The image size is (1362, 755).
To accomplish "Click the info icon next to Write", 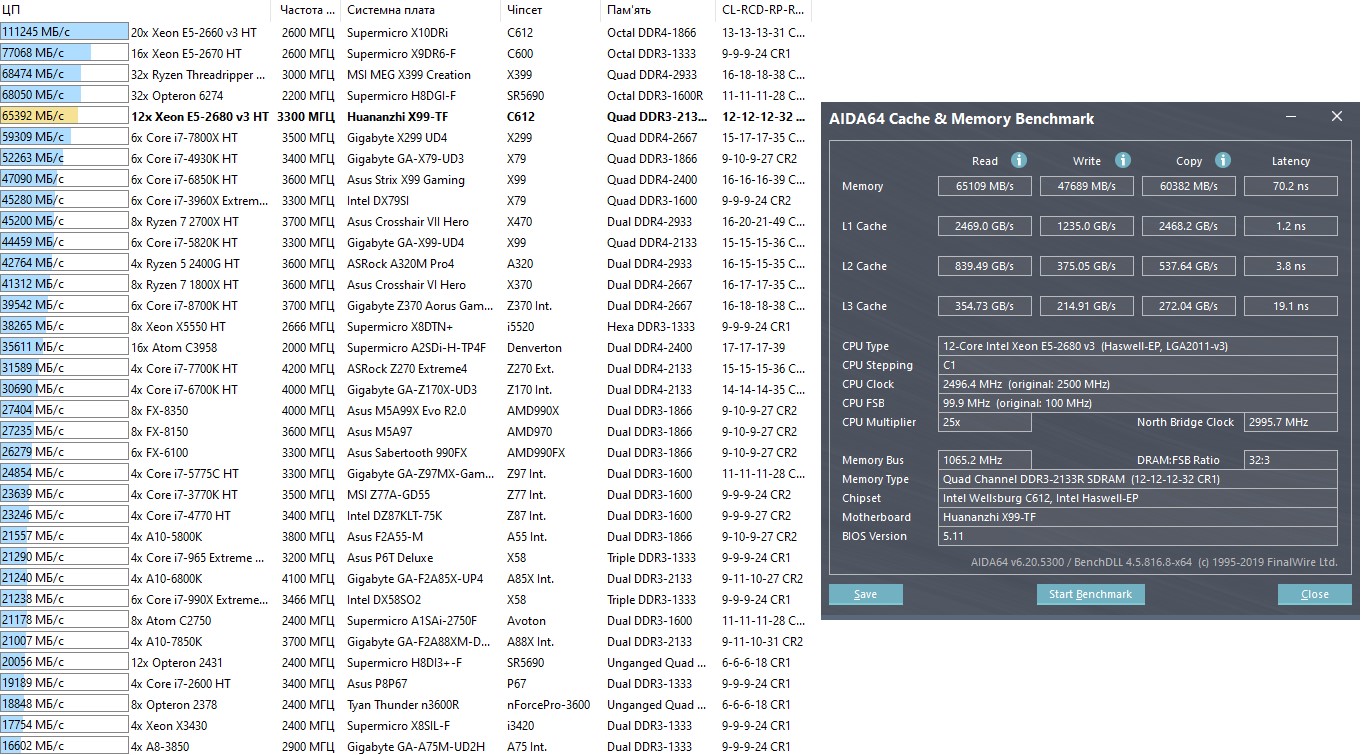I will click(x=1122, y=160).
